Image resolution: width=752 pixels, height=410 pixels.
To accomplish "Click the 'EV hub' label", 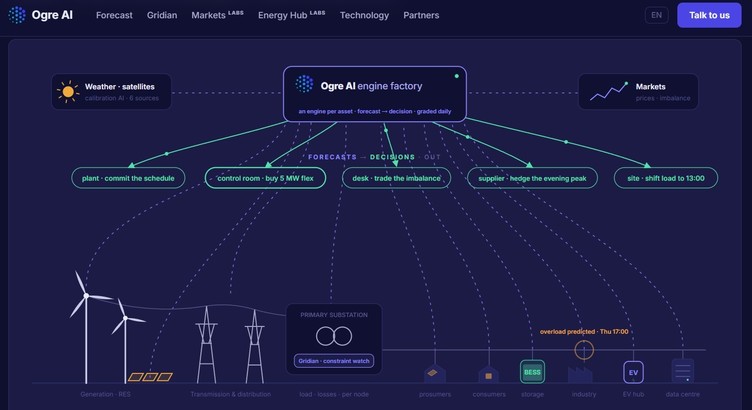I will point(633,394).
